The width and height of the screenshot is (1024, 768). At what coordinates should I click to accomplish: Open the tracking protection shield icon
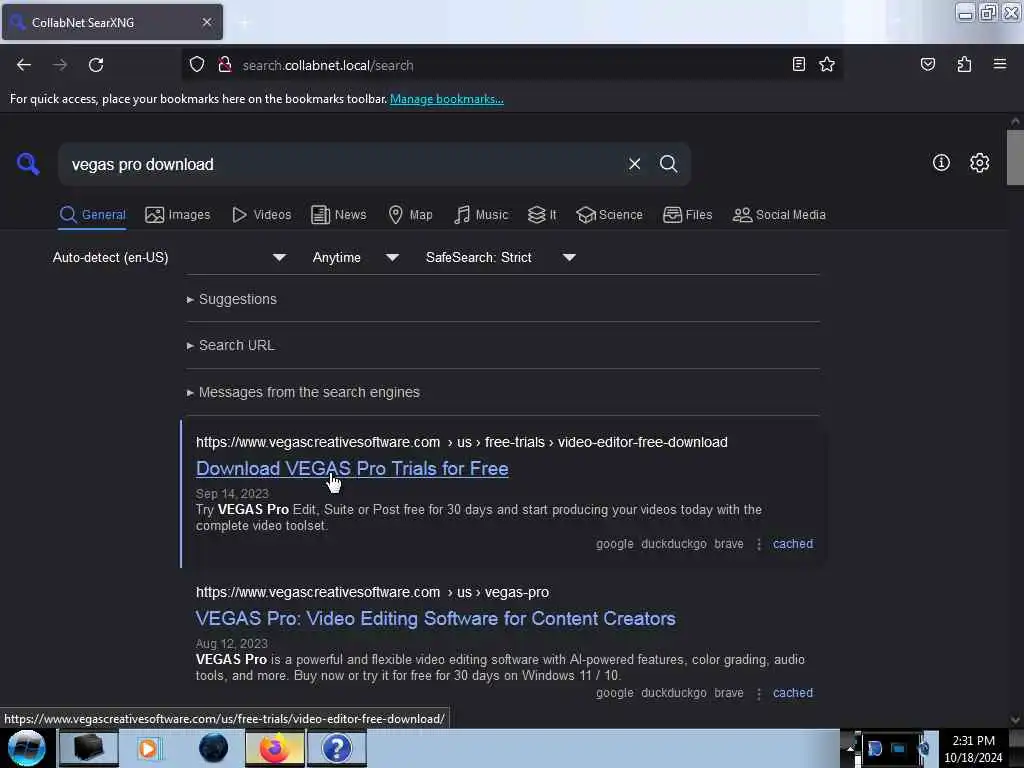click(x=197, y=64)
